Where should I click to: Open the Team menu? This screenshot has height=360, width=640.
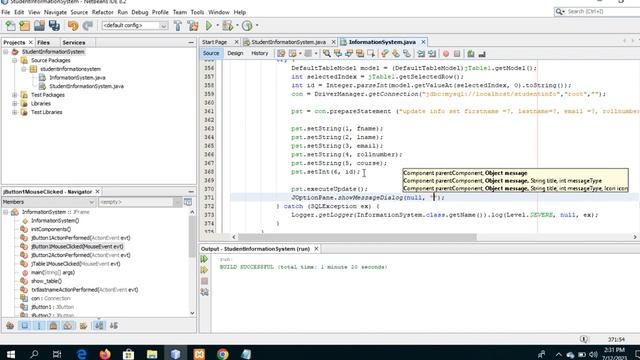tap(180, 12)
